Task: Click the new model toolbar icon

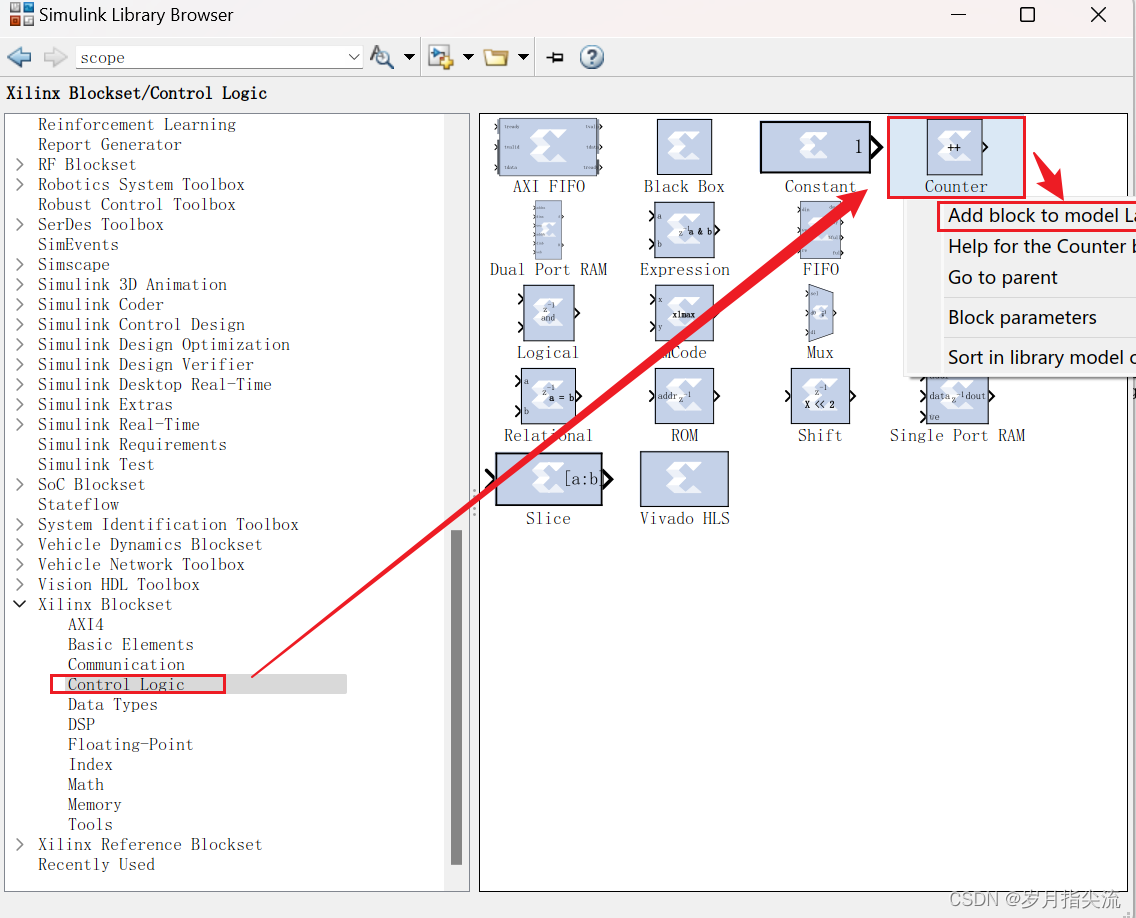Action: point(440,57)
